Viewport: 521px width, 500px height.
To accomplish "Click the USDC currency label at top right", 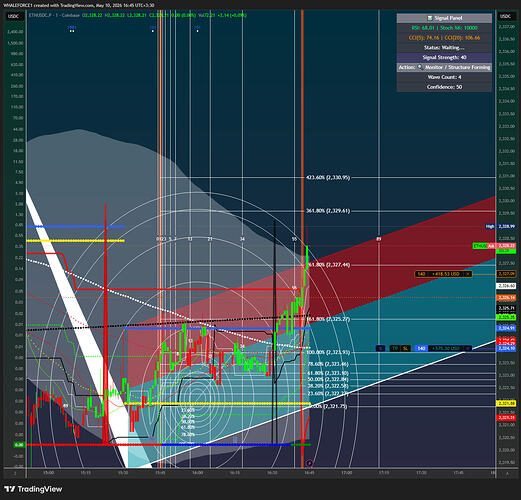I will pos(505,16).
